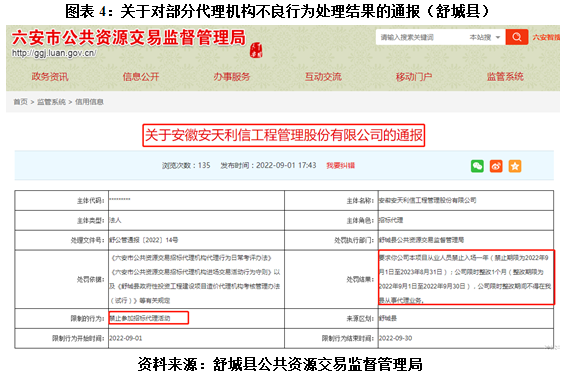Click the 限制行为开始时间 label
Image resolution: width=570 pixels, height=381 pixels.
click(78, 338)
